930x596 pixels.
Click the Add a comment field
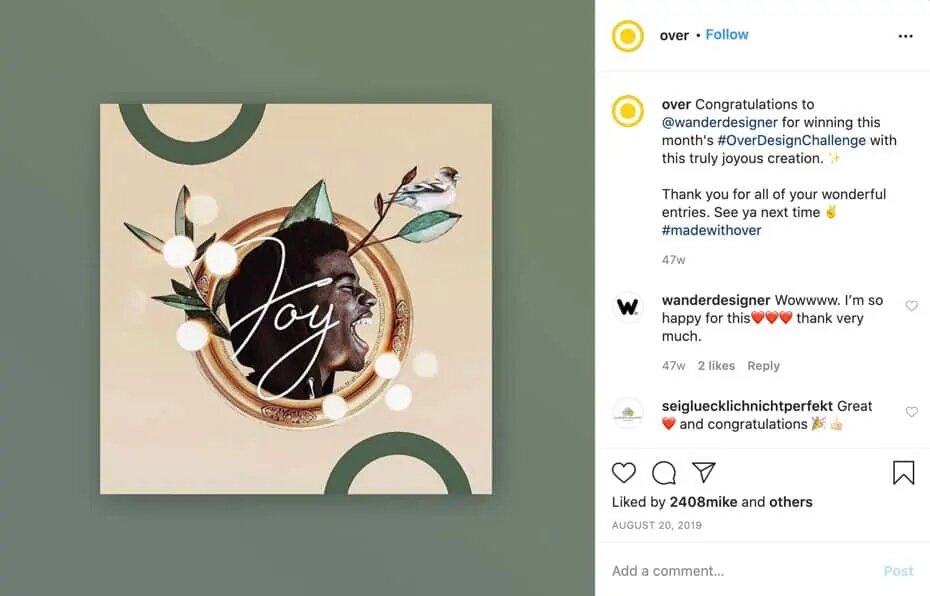click(740, 571)
